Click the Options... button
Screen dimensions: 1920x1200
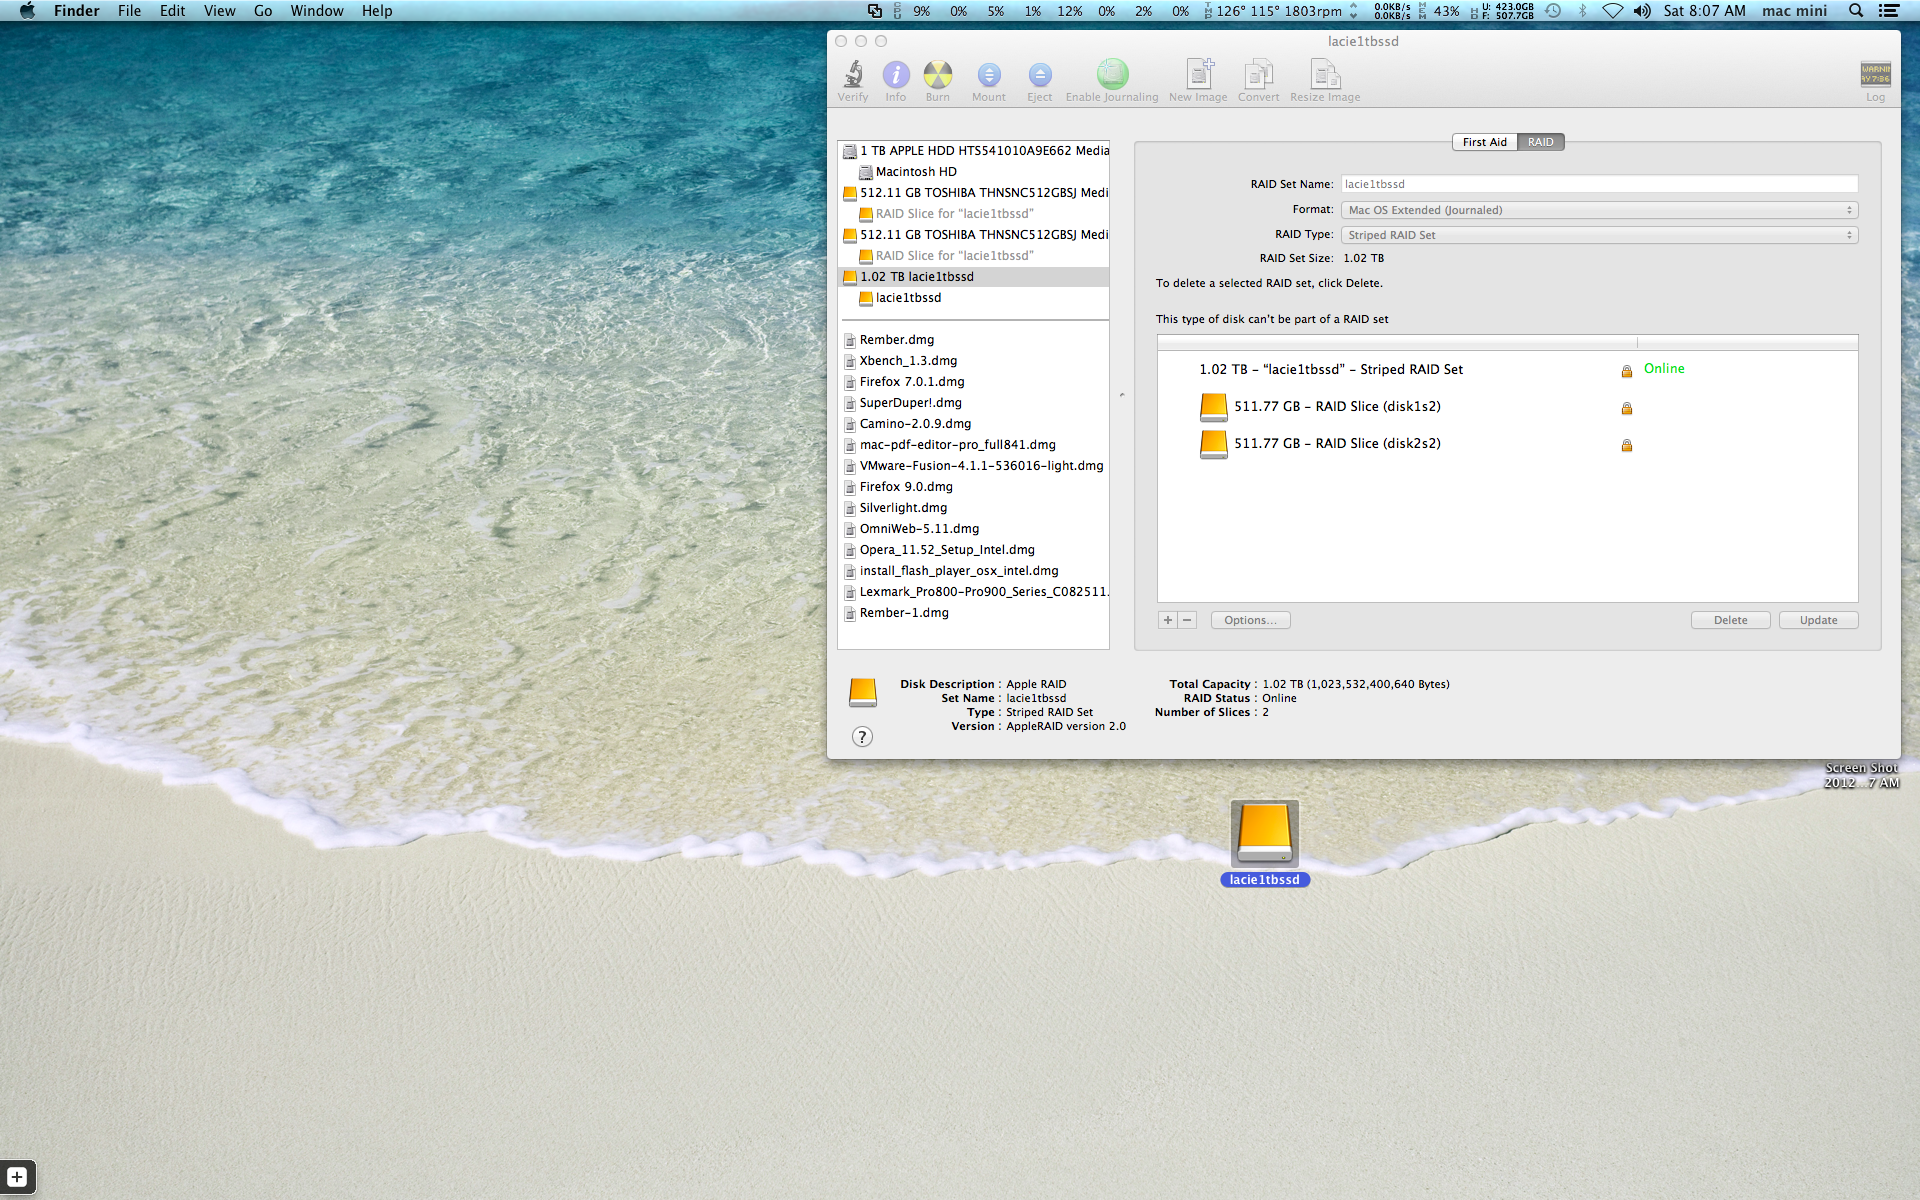point(1250,620)
